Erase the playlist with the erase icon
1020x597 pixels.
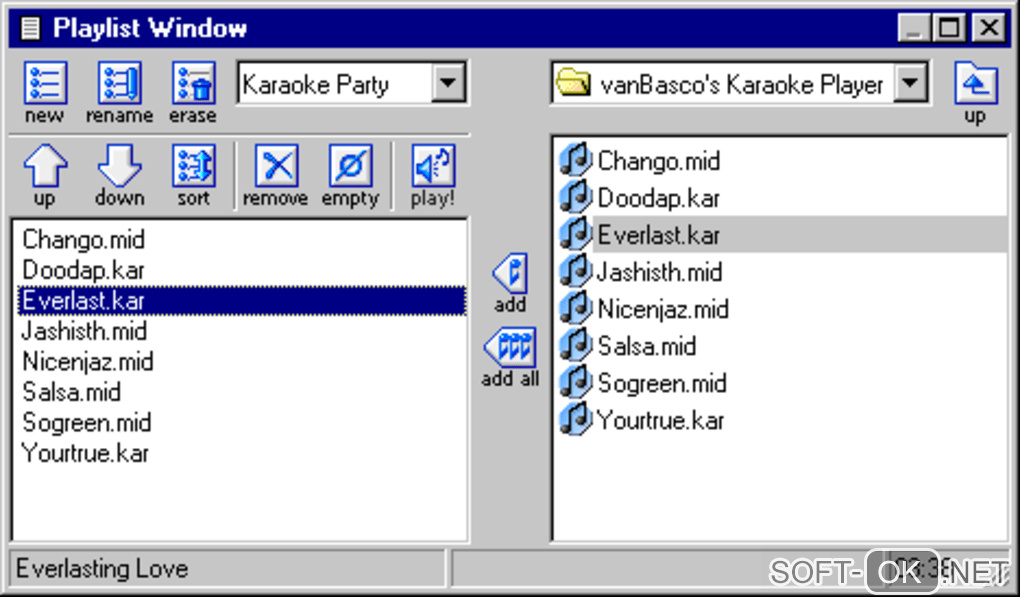[x=193, y=83]
